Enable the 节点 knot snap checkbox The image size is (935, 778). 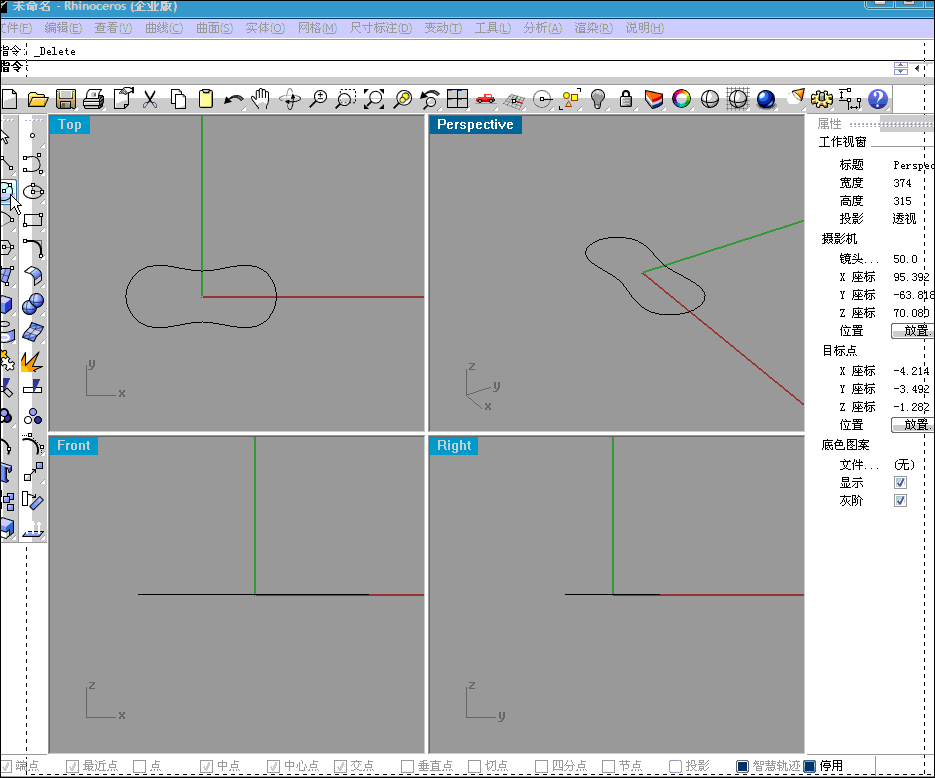[x=609, y=766]
